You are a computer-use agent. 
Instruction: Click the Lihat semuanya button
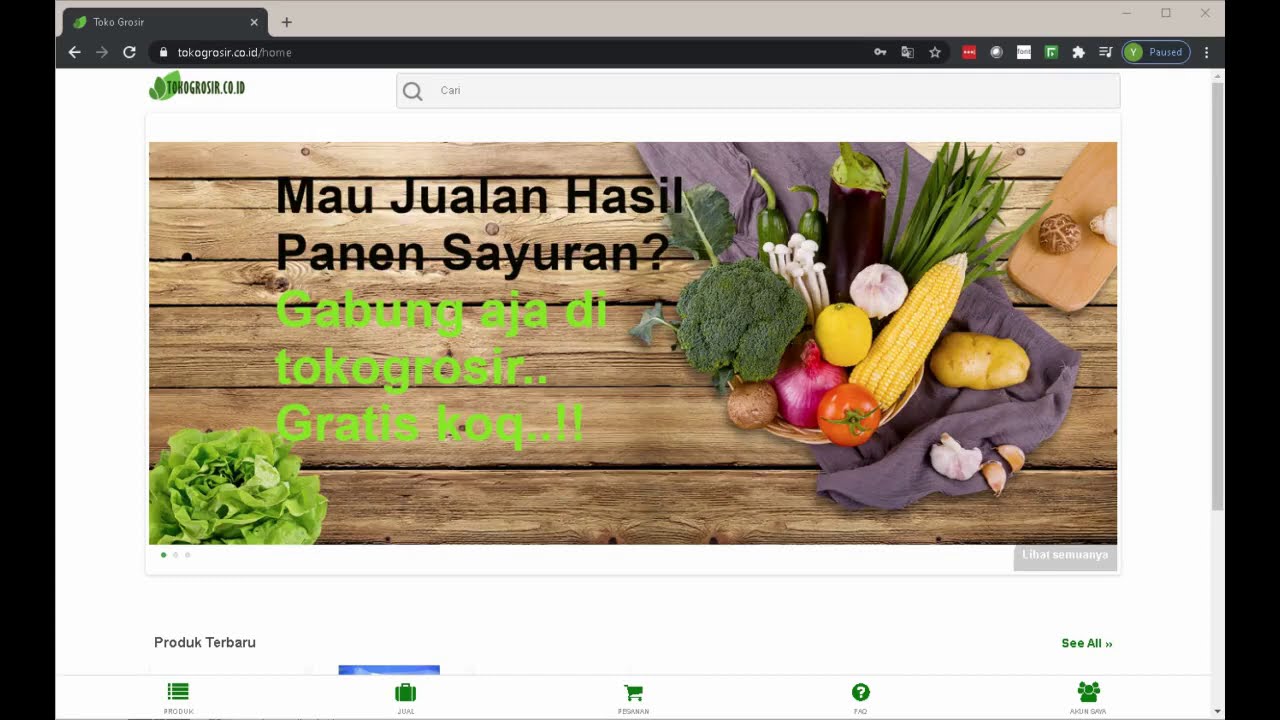tap(1065, 555)
